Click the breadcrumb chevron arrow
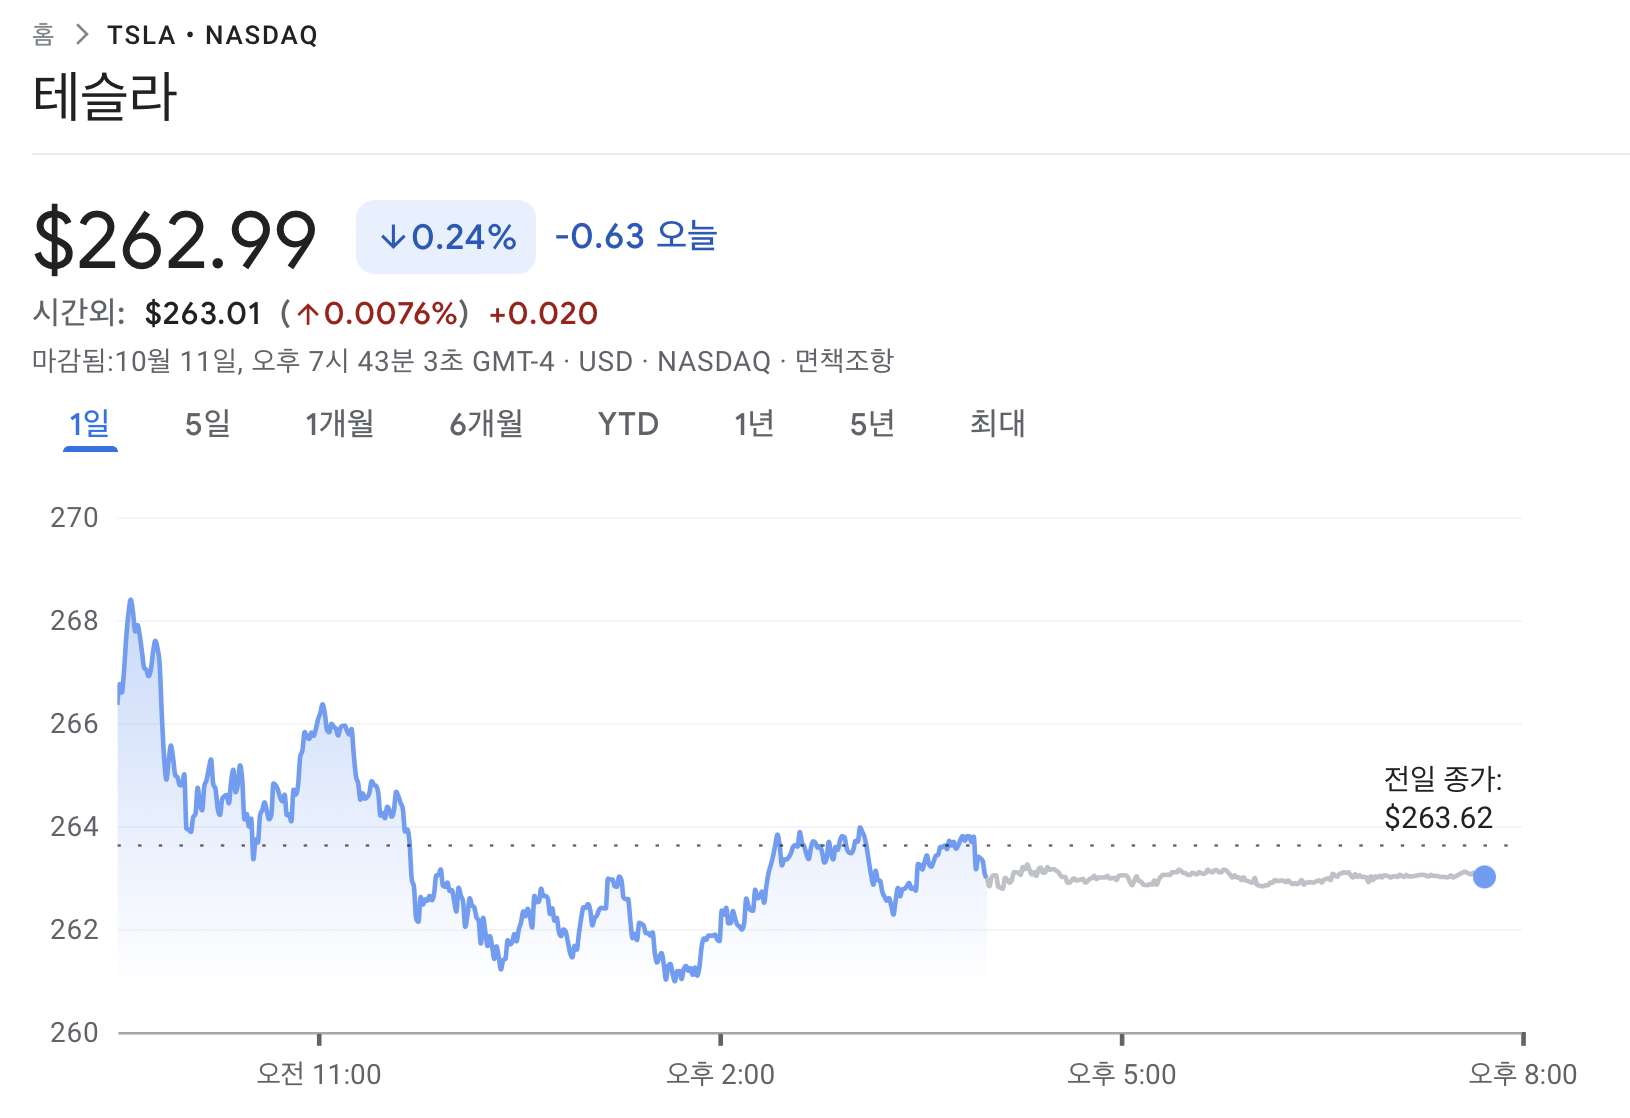The image size is (1630, 1118). point(82,35)
